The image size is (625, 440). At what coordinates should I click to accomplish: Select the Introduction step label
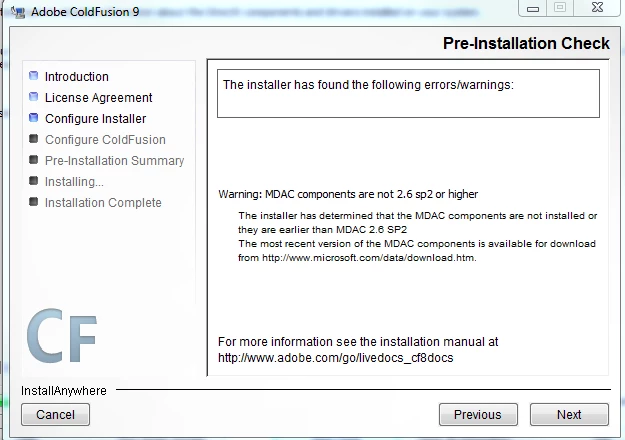pos(77,77)
